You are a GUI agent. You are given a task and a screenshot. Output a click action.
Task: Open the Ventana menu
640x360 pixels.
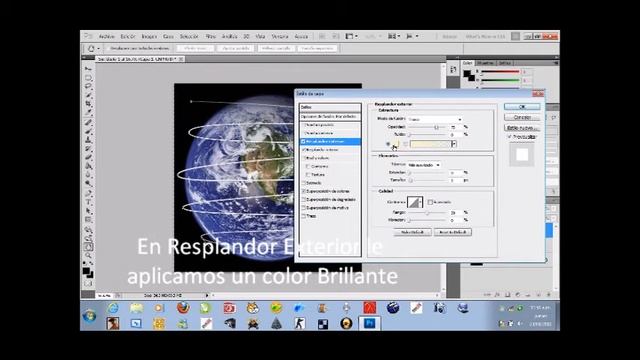(x=280, y=36)
